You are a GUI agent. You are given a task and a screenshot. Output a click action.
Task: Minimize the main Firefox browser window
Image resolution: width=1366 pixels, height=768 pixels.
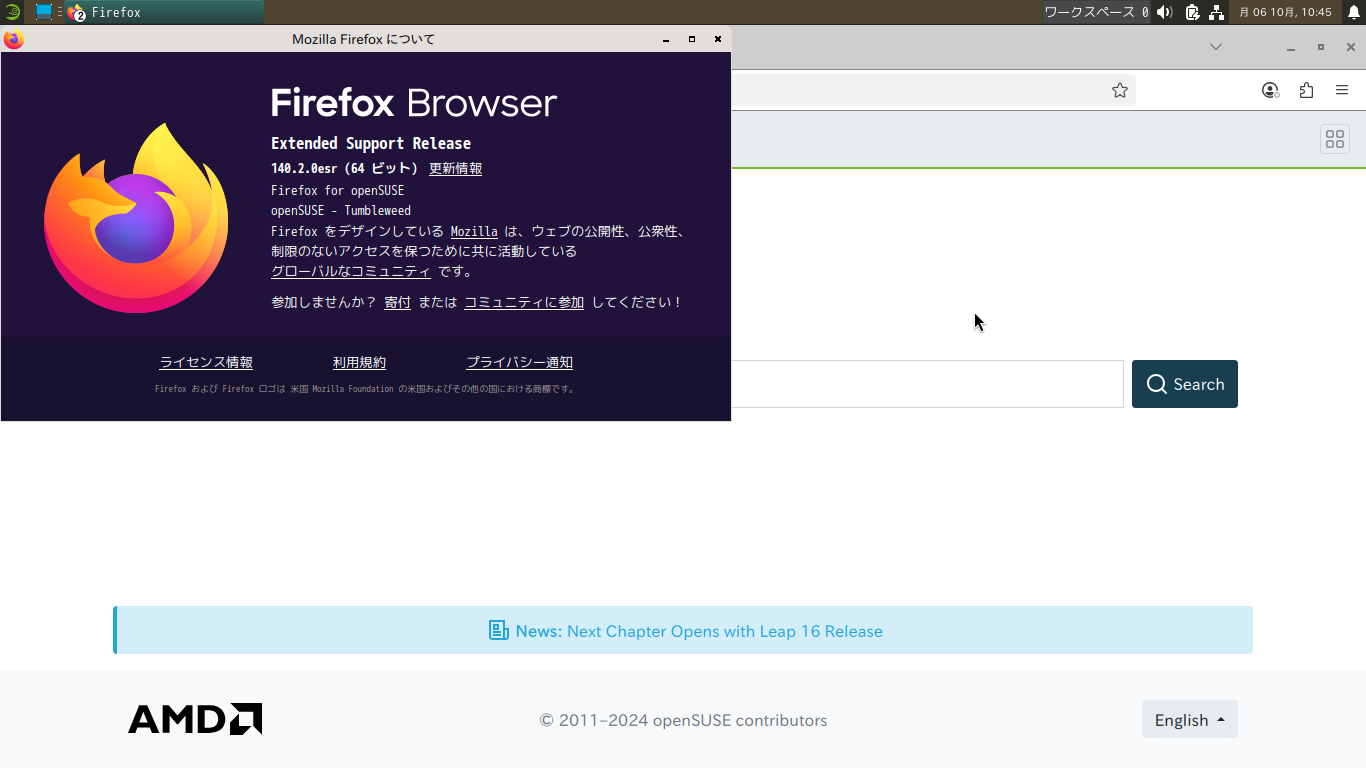point(1291,47)
